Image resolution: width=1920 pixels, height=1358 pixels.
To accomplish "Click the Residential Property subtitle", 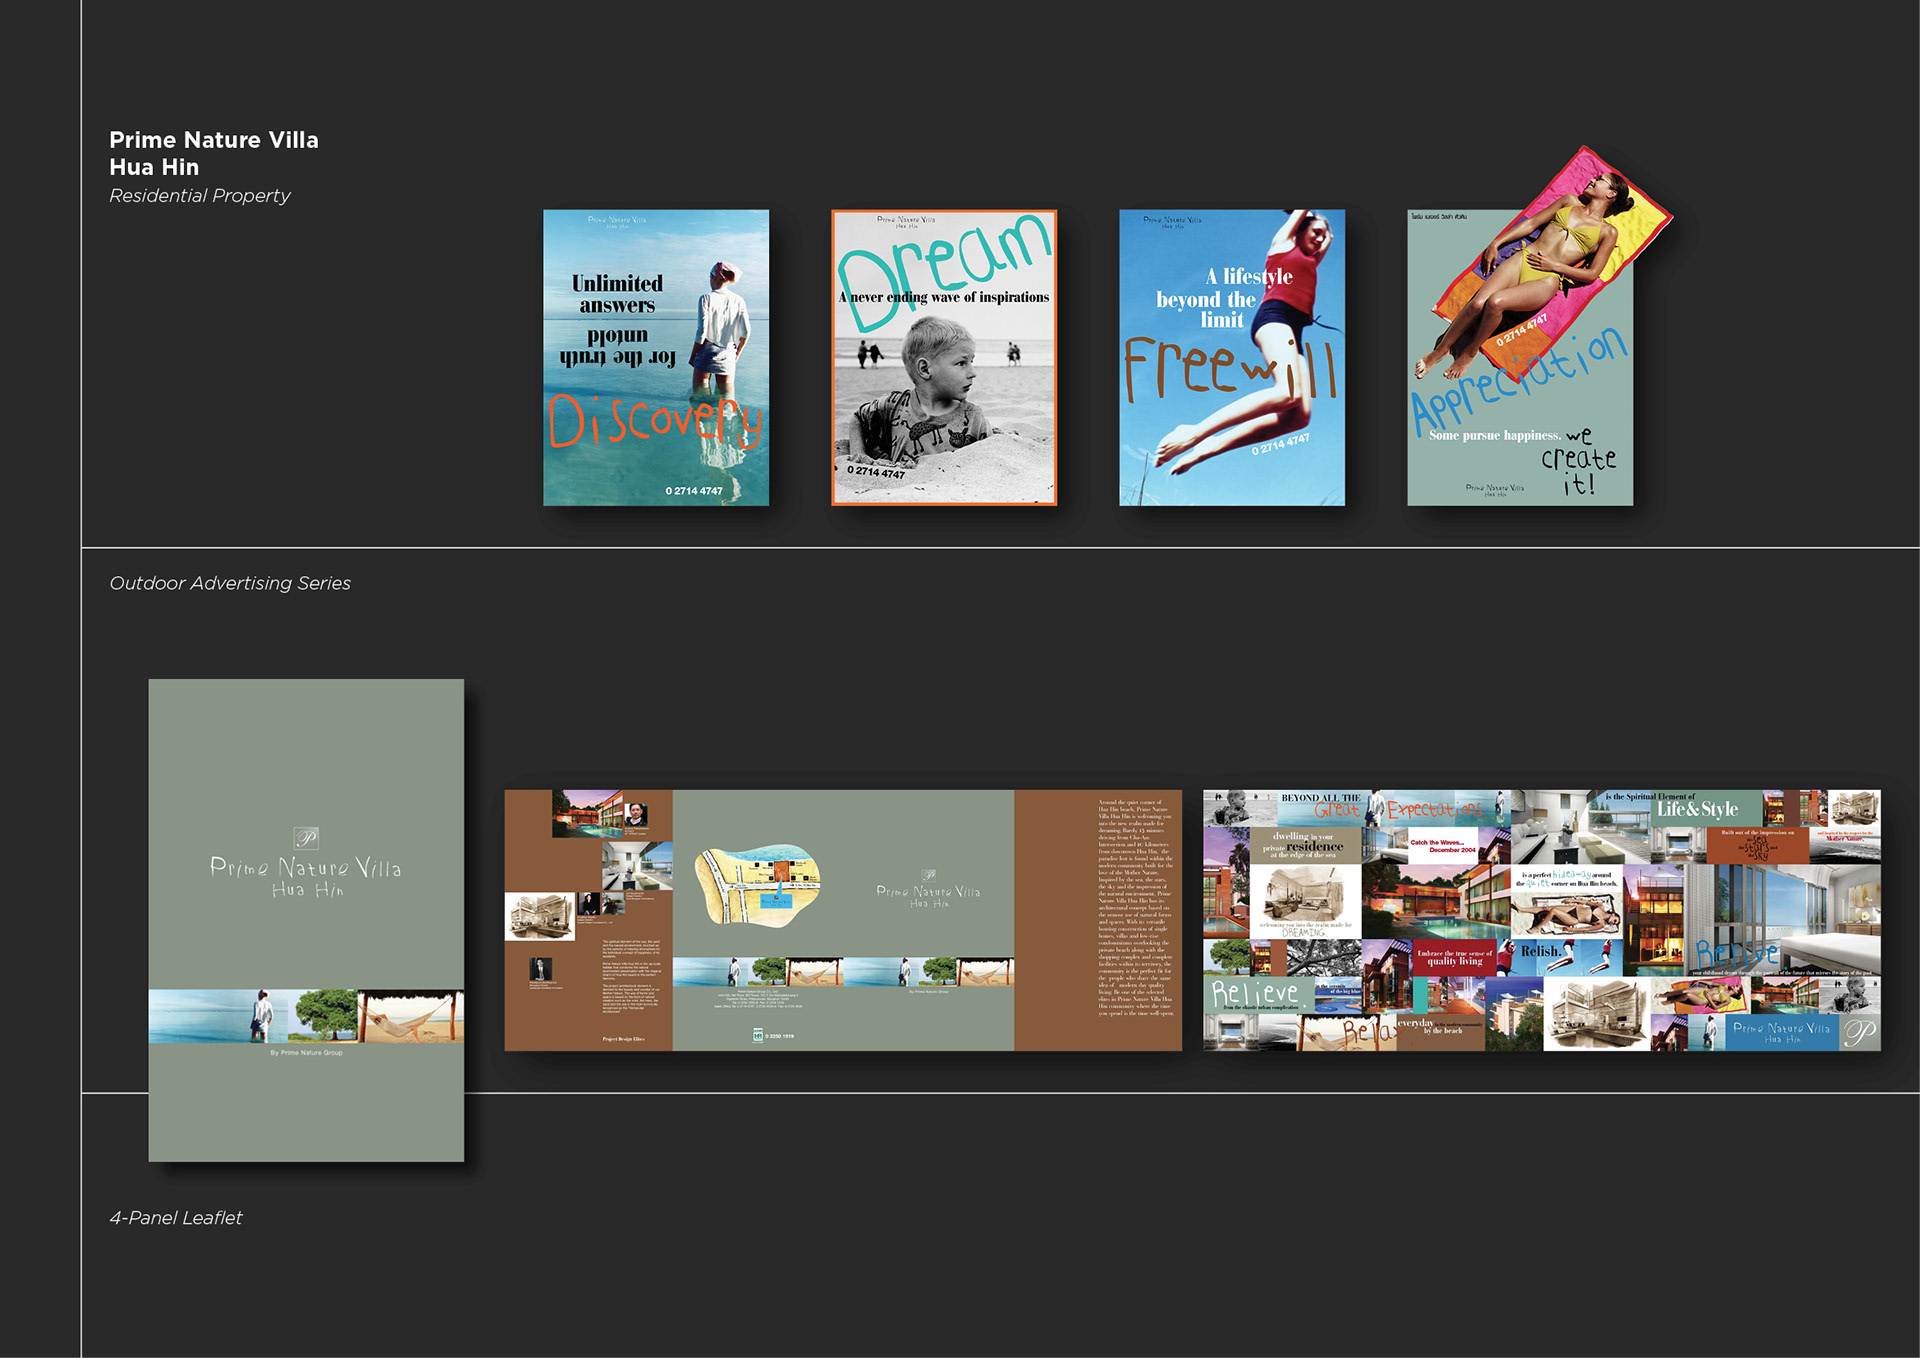I will (x=199, y=196).
